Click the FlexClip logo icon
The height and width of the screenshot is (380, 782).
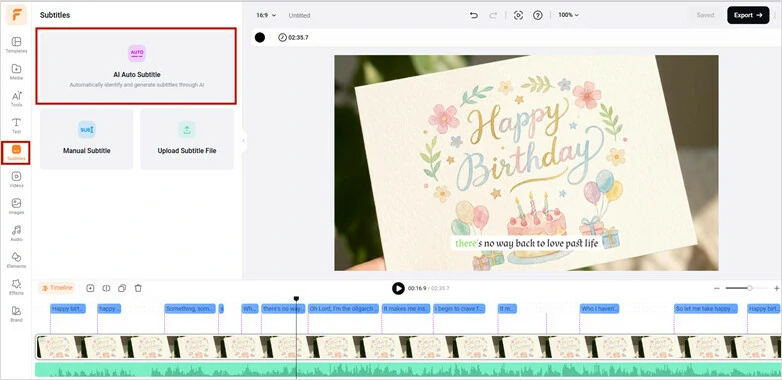pos(16,15)
